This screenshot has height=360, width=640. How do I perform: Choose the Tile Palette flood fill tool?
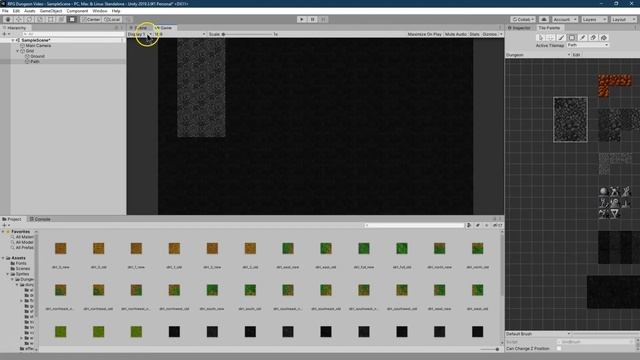[x=604, y=38]
